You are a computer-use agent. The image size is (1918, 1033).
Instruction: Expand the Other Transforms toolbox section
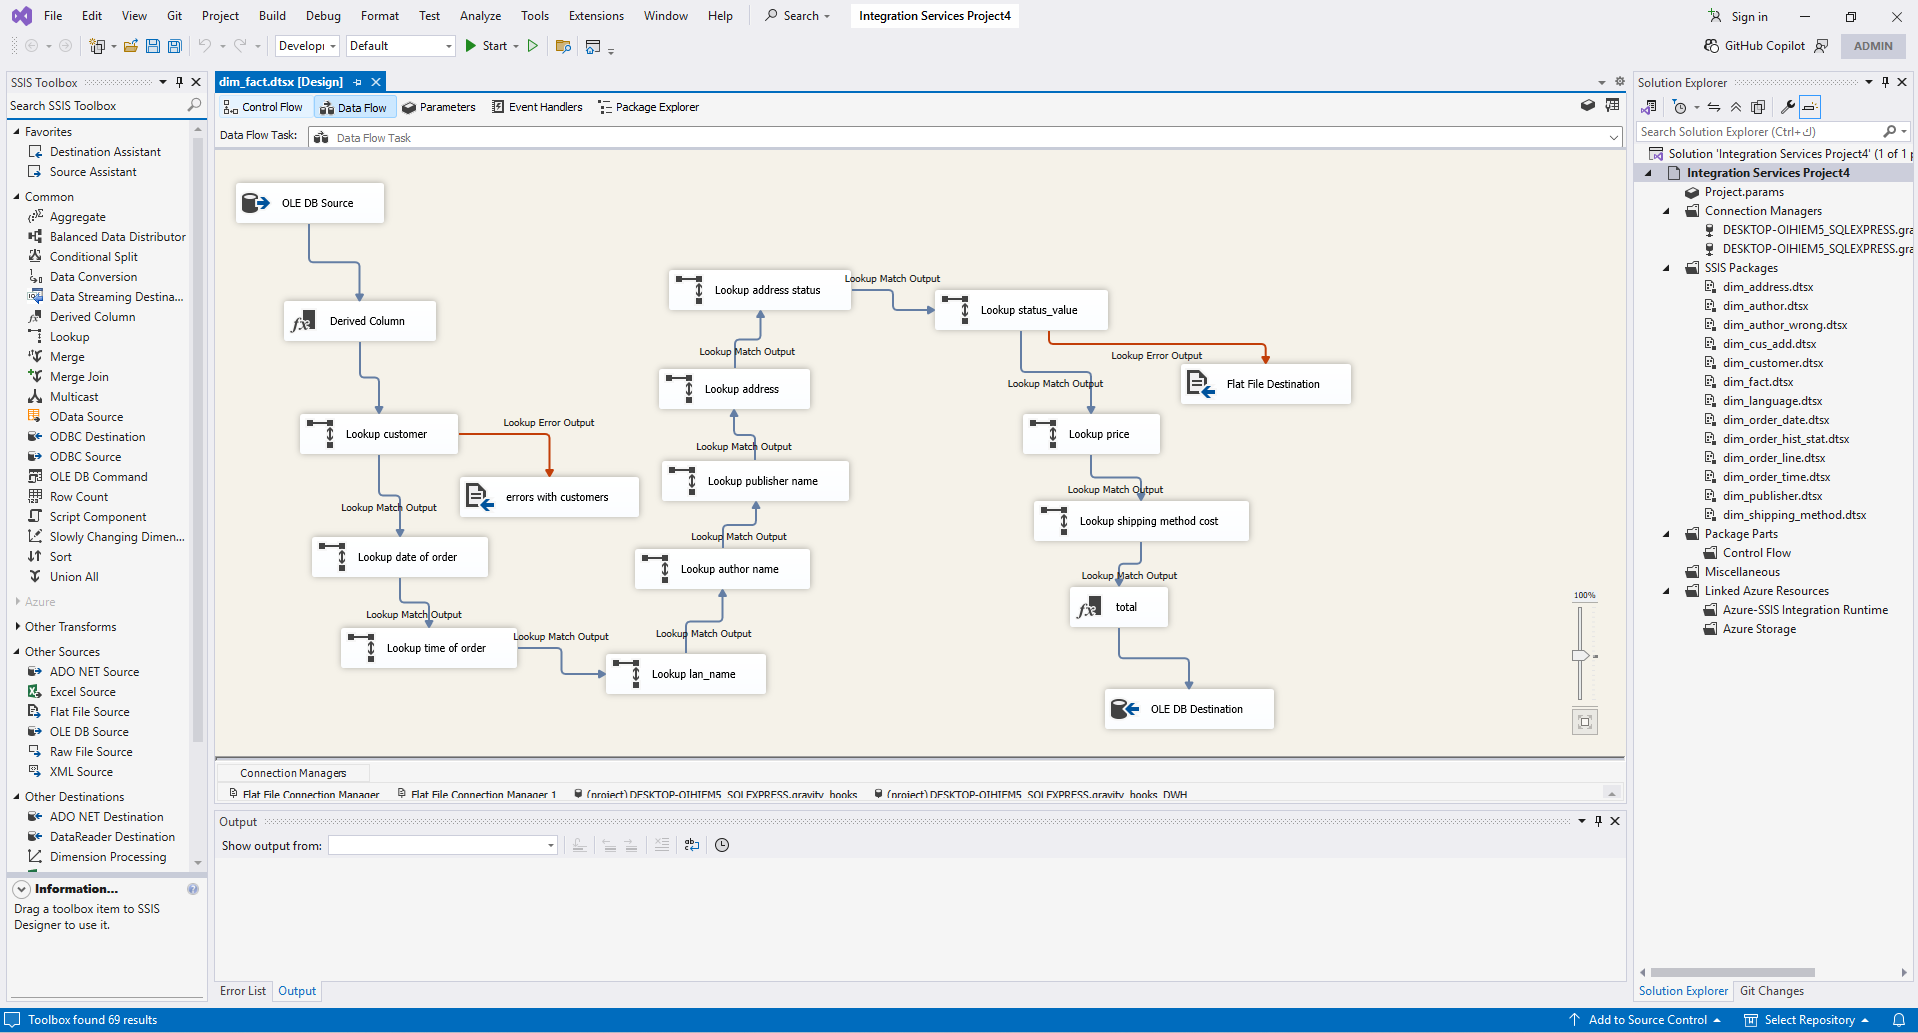pyautogui.click(x=17, y=627)
